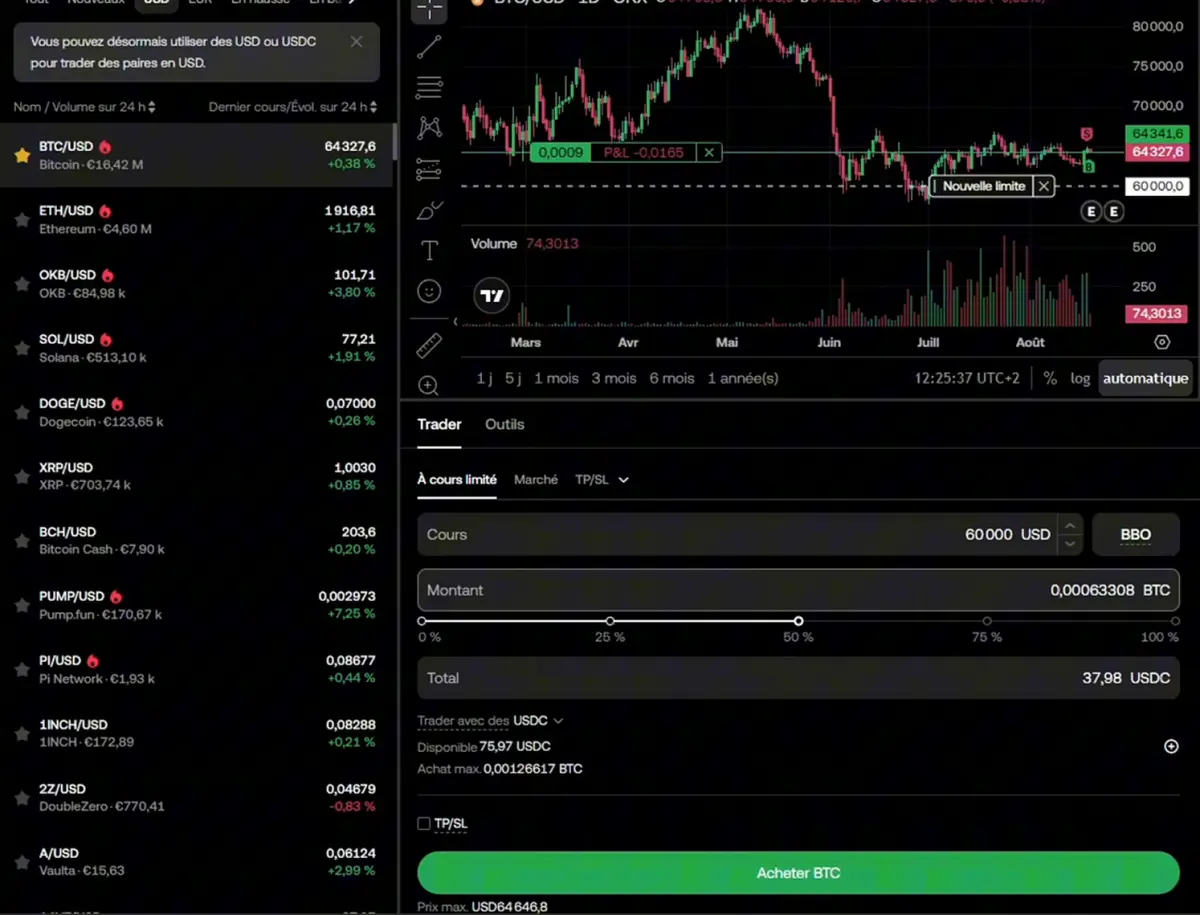Favorite ETH/USD with its star
Image resolution: width=1200 pixels, height=915 pixels.
[x=21, y=220]
